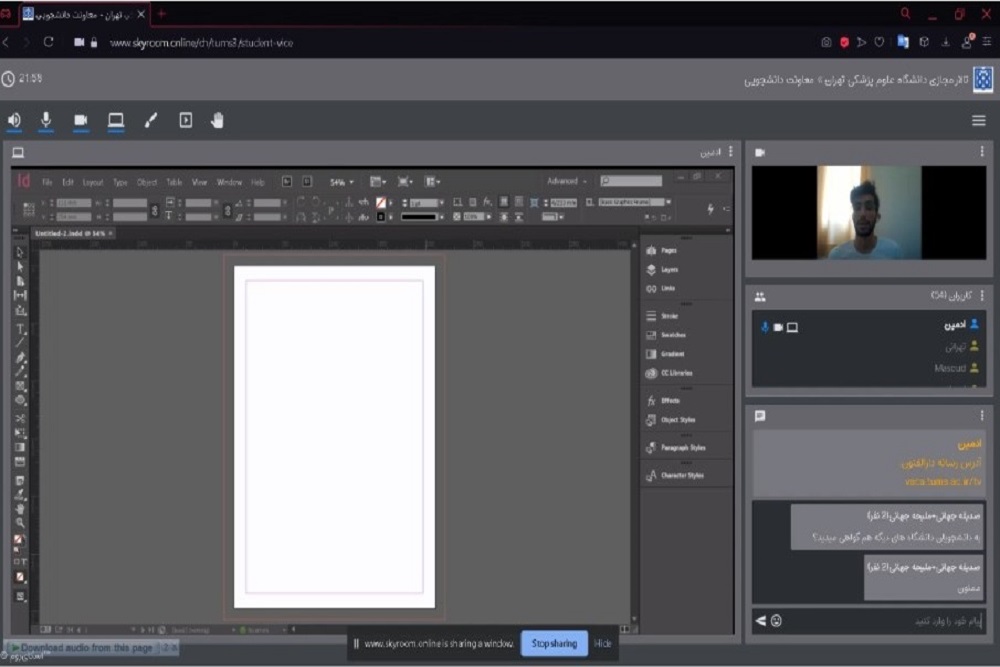Toggle the webcam in the top toolbar

[x=81, y=121]
